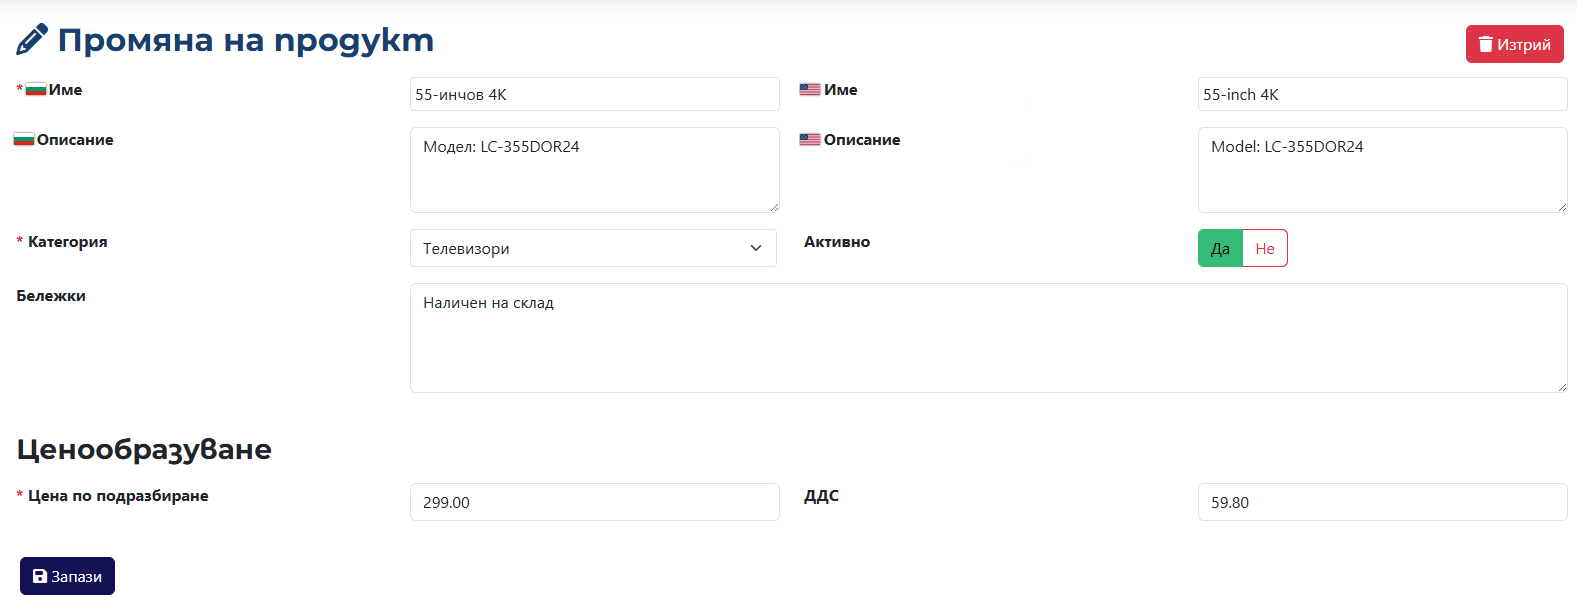Click US flag icon next to Име

810,90
